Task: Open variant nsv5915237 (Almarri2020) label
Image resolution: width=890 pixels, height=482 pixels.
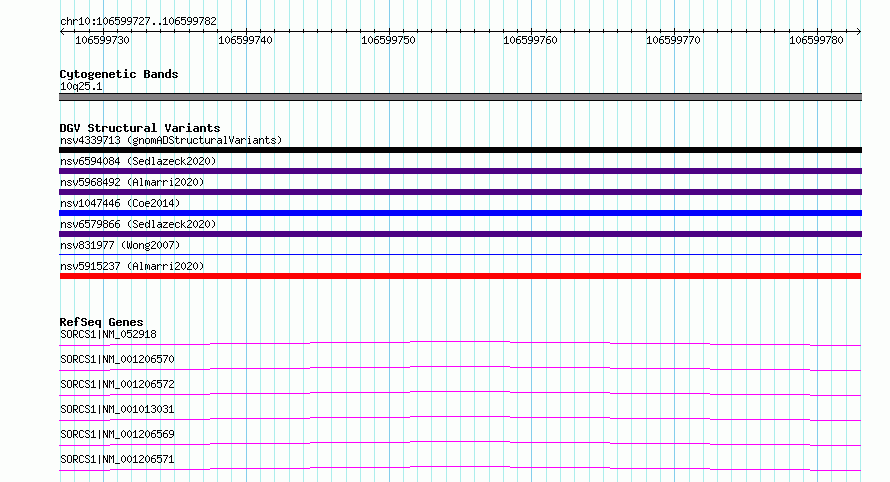Action: [x=132, y=266]
